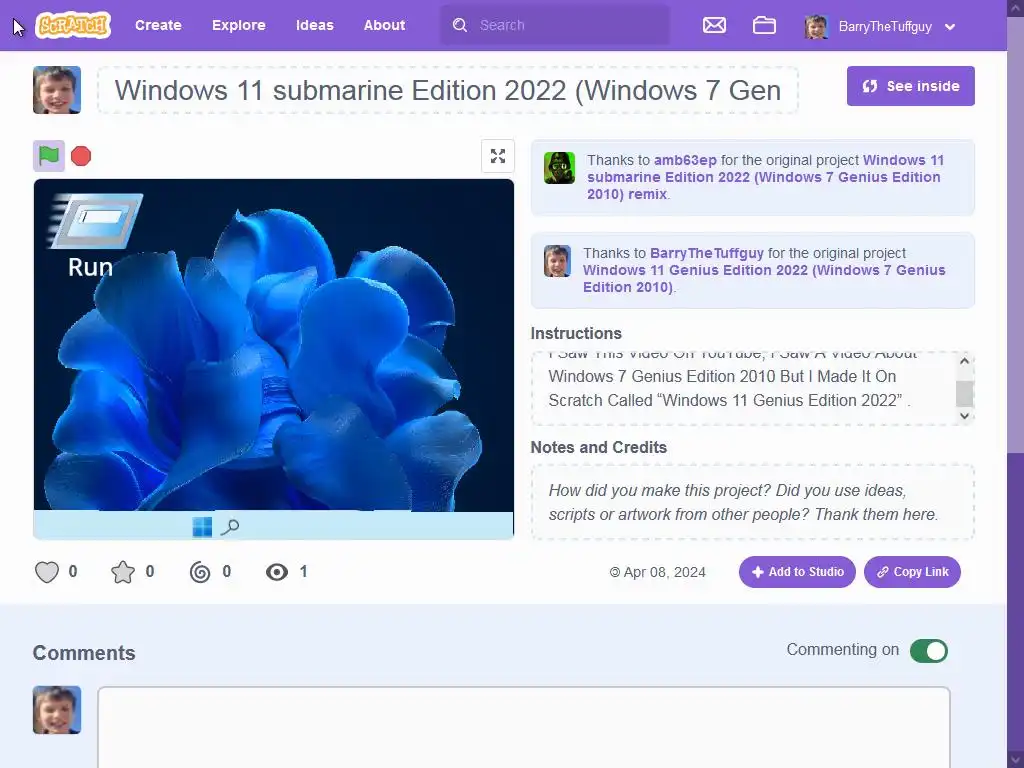
Task: Click the project author avatar beside title
Action: (57, 90)
